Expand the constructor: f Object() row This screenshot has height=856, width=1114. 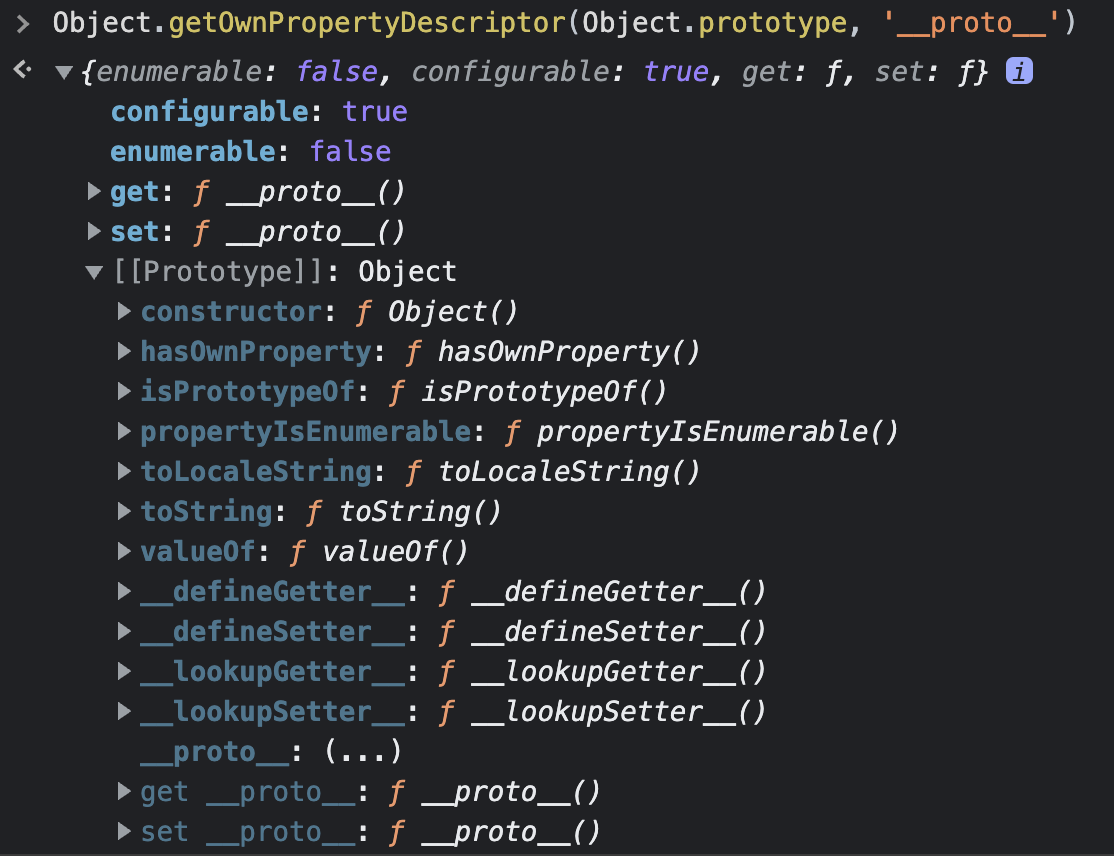click(124, 310)
